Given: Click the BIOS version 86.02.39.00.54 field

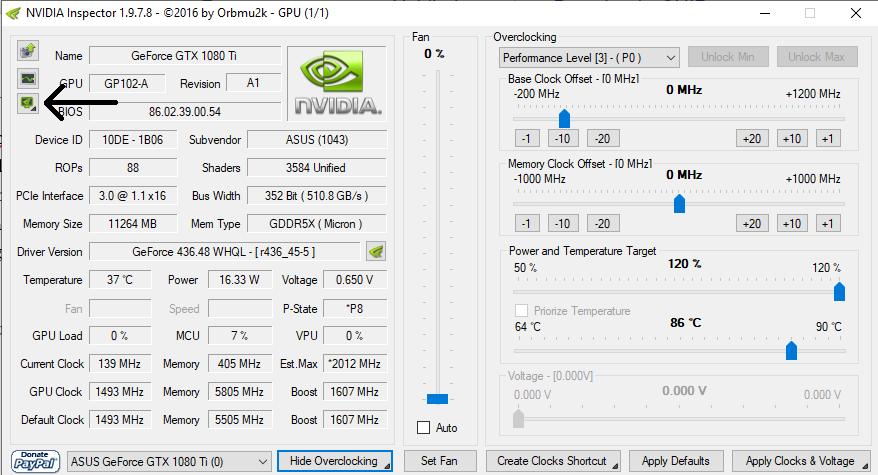Looking at the screenshot, I should point(185,111).
